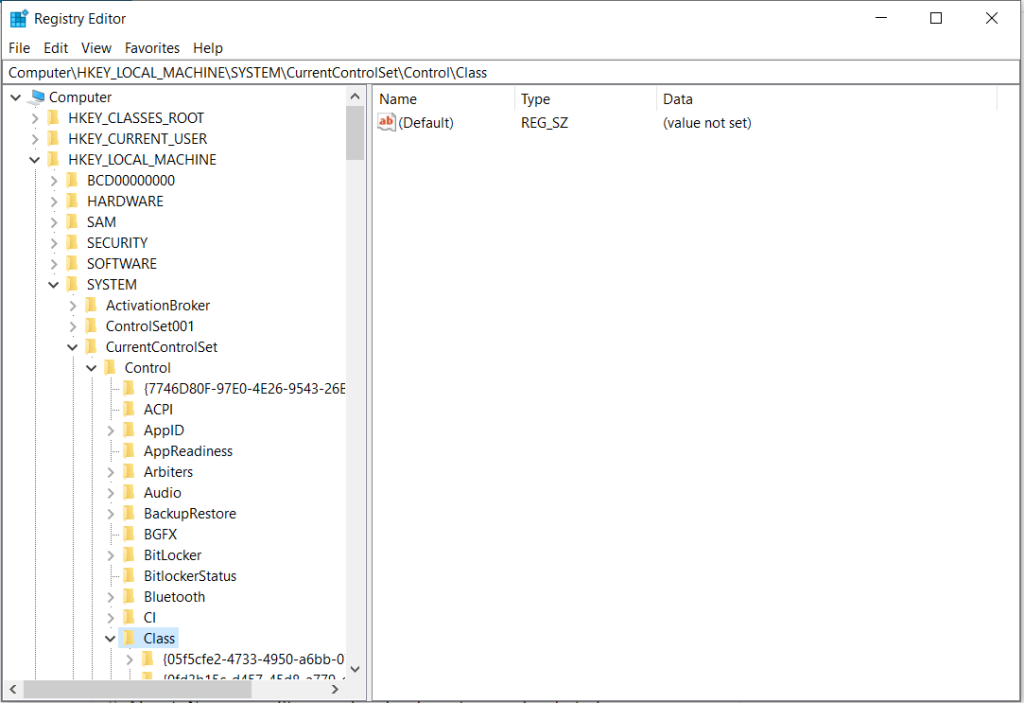Click tree scroll up arrow
Image resolution: width=1024 pixels, height=703 pixels.
tap(355, 97)
